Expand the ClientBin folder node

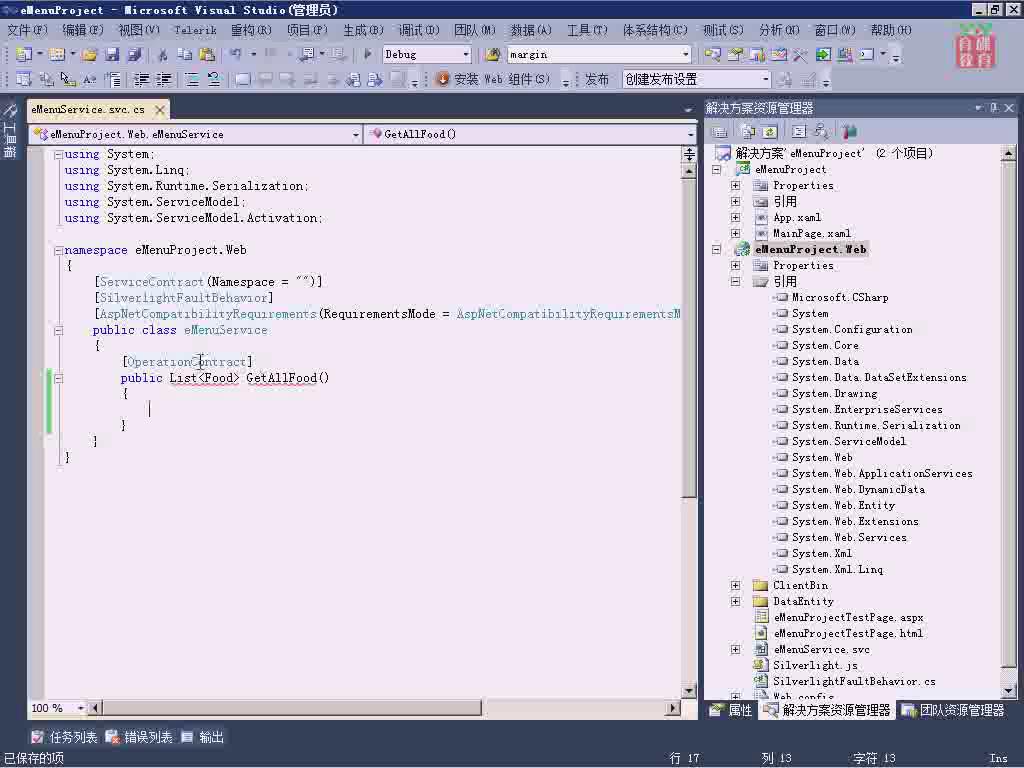(x=735, y=585)
